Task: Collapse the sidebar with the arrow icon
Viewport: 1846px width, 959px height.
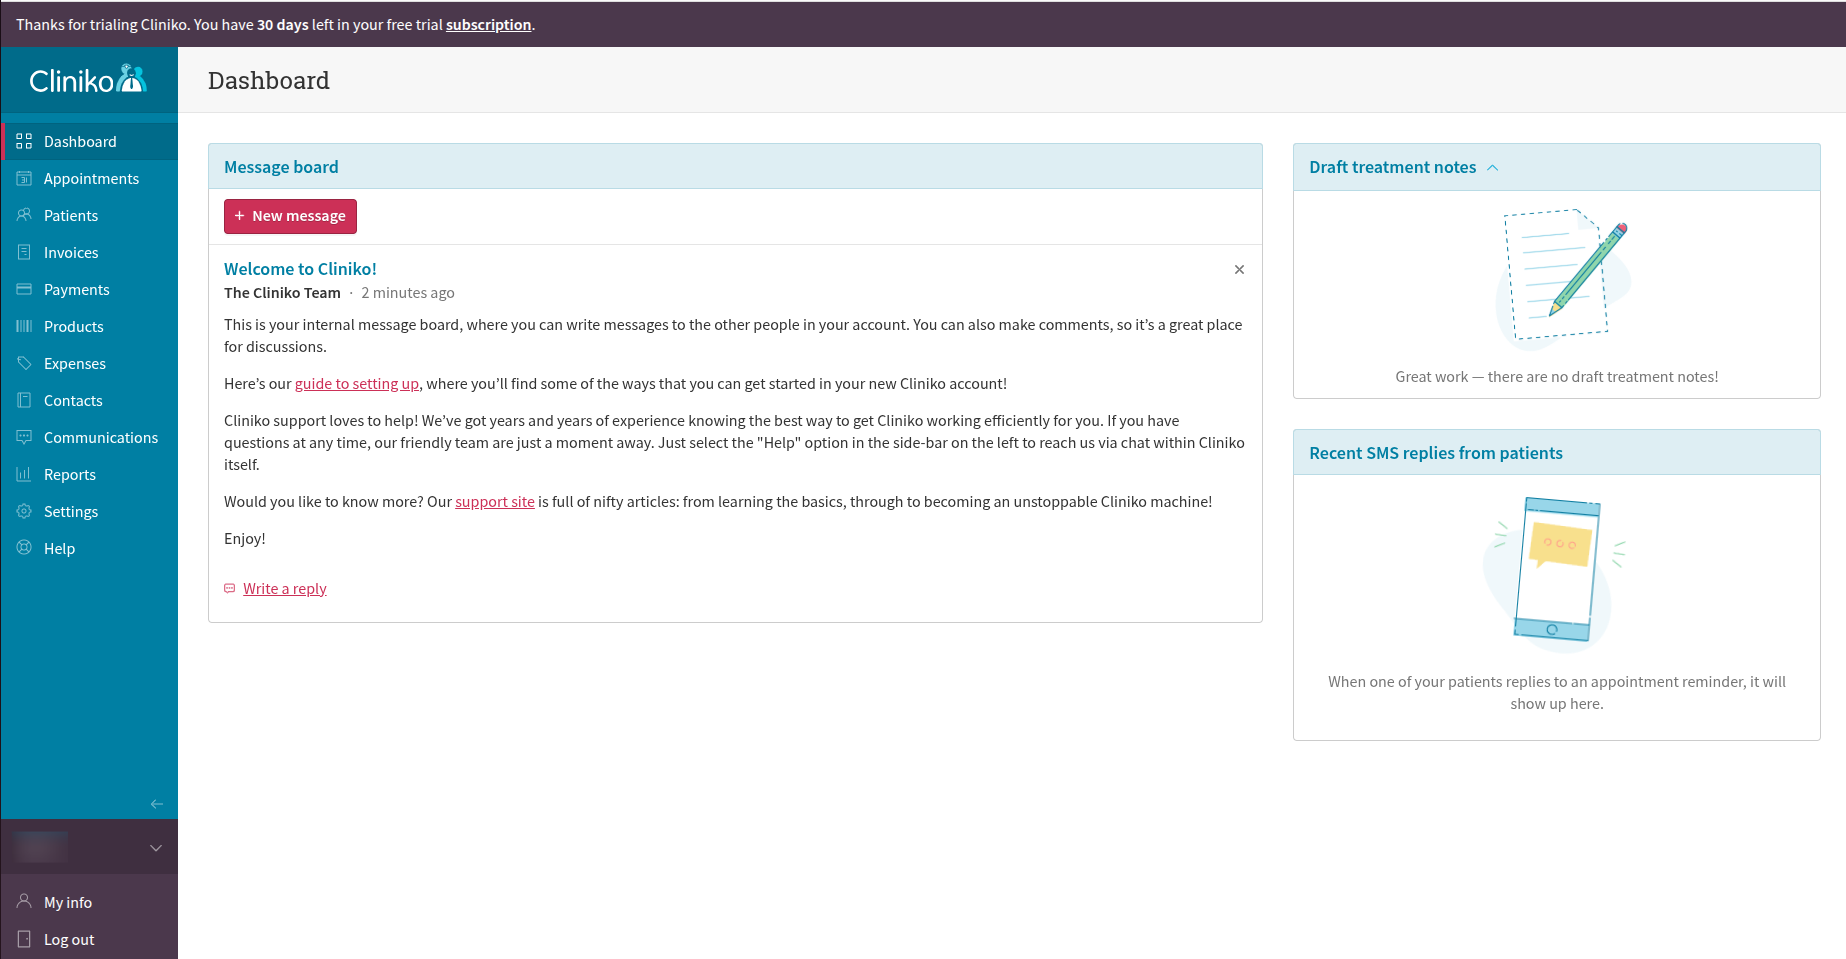Action: (157, 804)
